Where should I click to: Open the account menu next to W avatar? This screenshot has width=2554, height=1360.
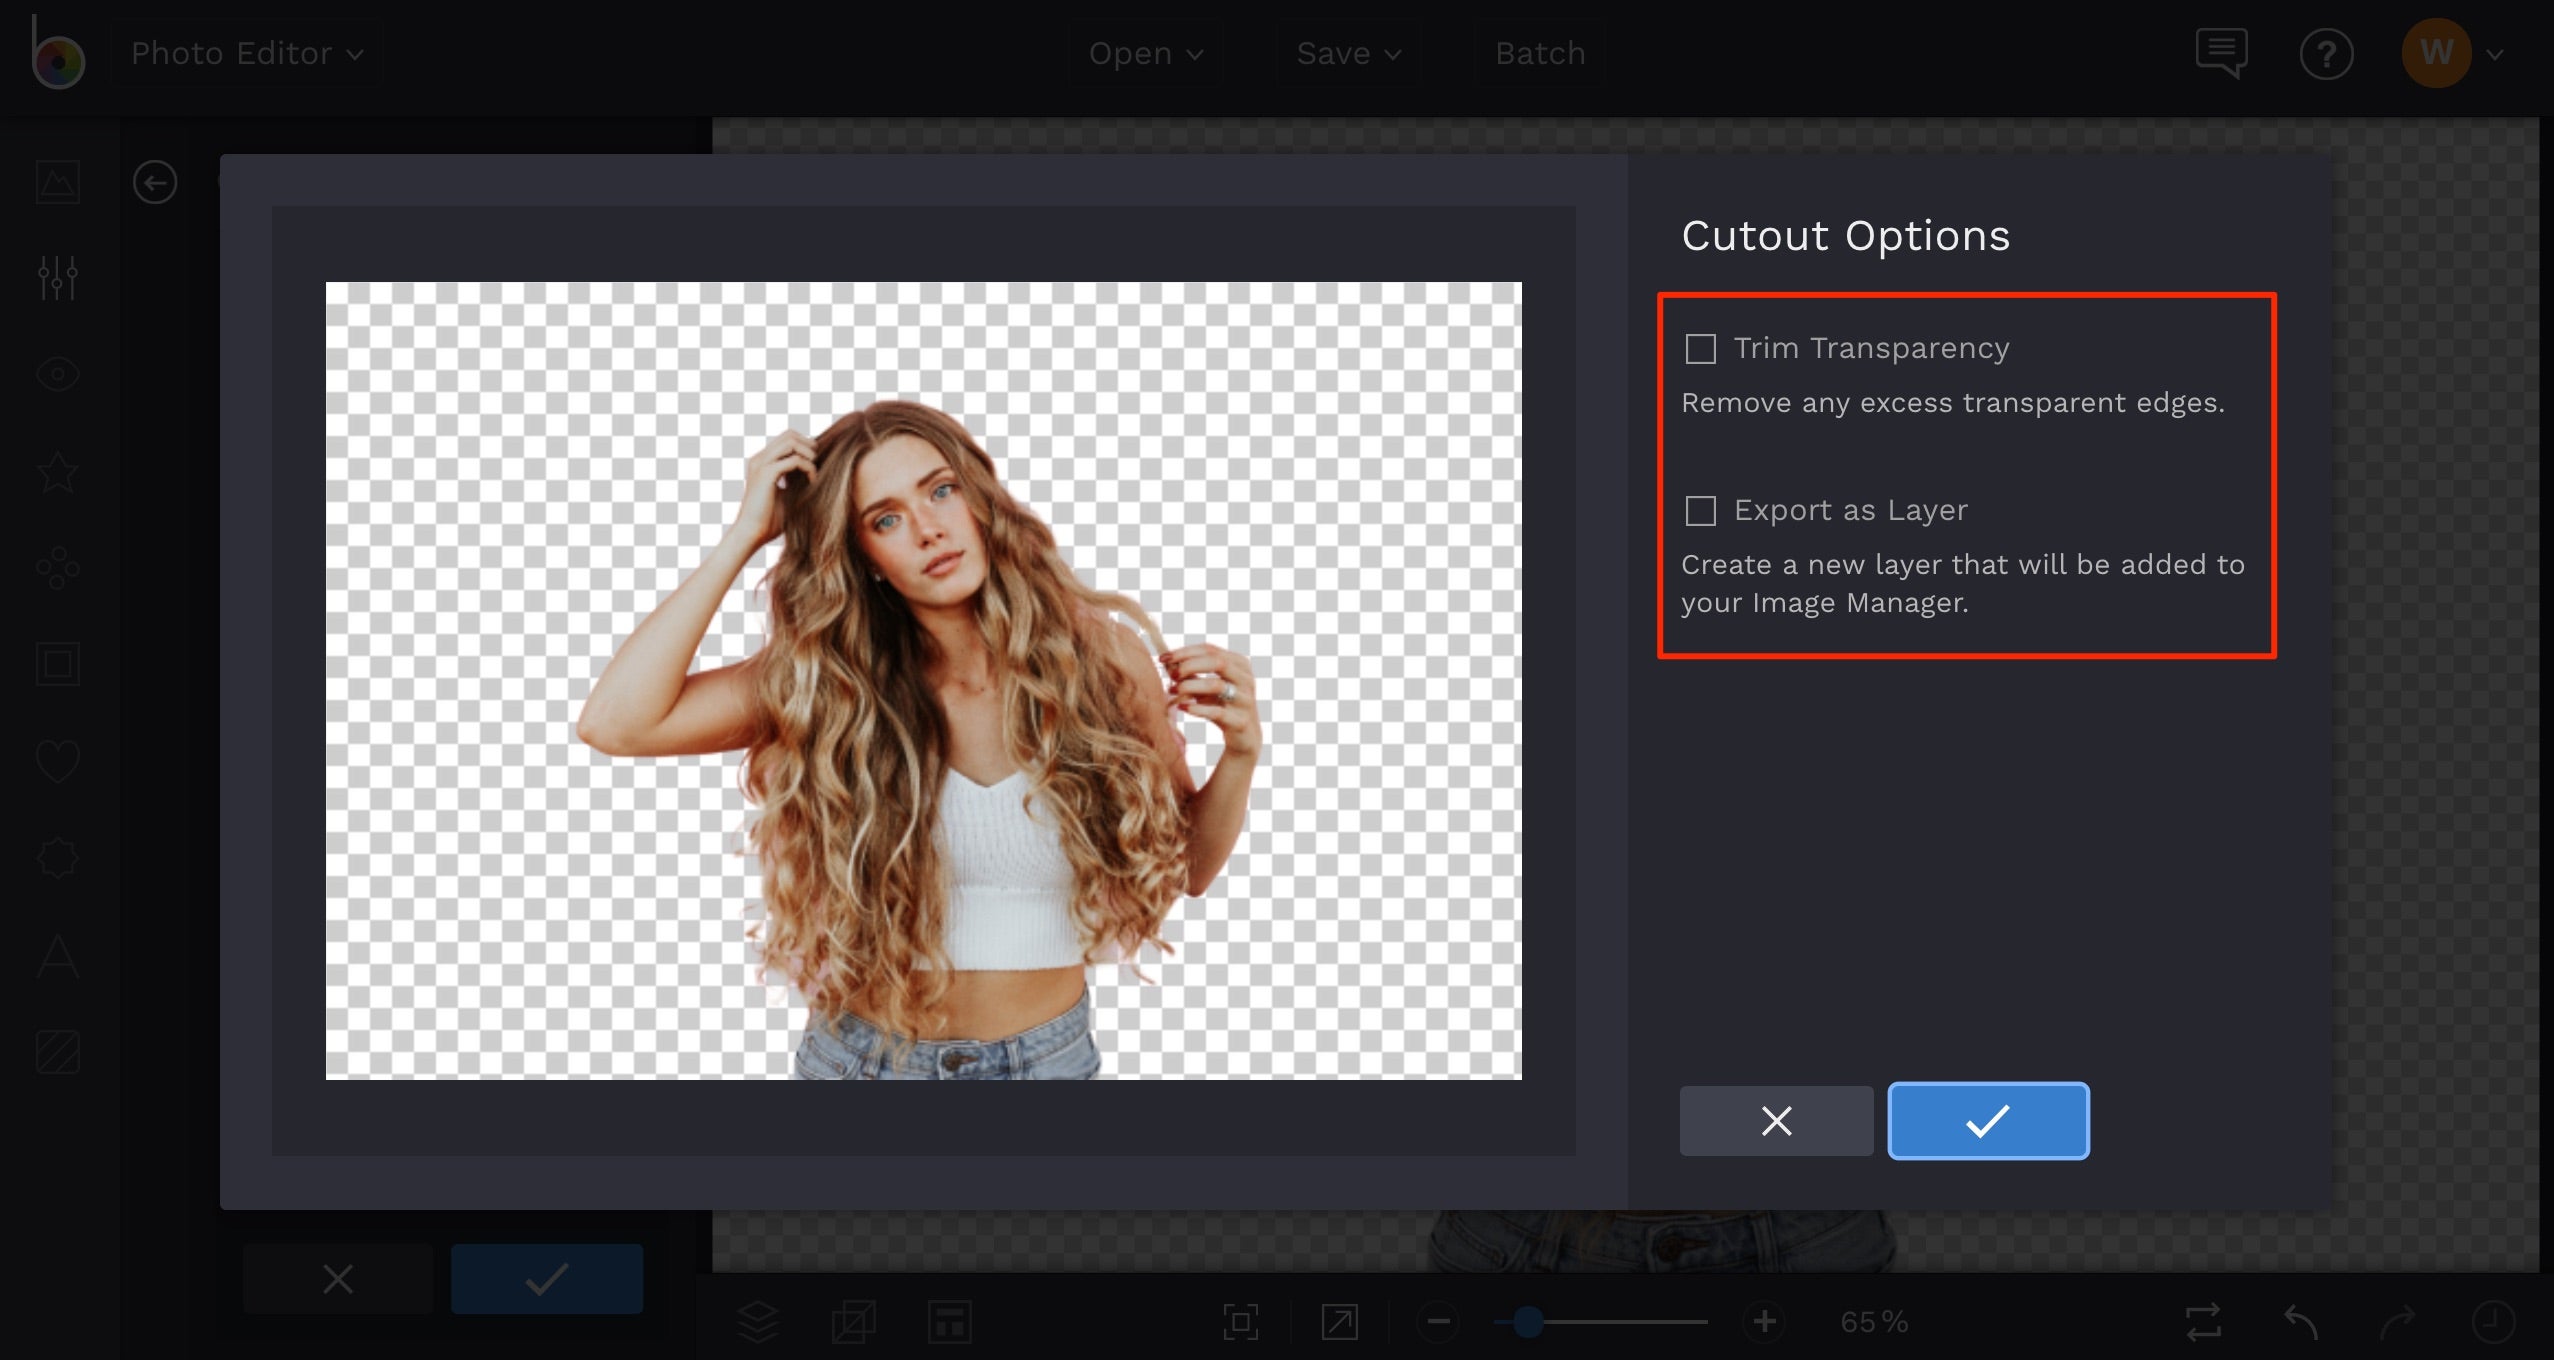point(2492,54)
